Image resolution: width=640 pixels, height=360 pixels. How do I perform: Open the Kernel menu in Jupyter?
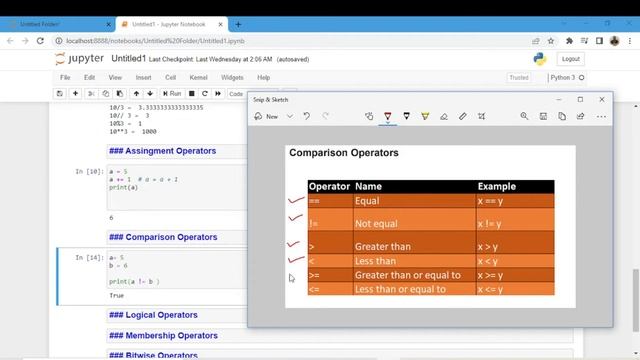click(x=198, y=78)
